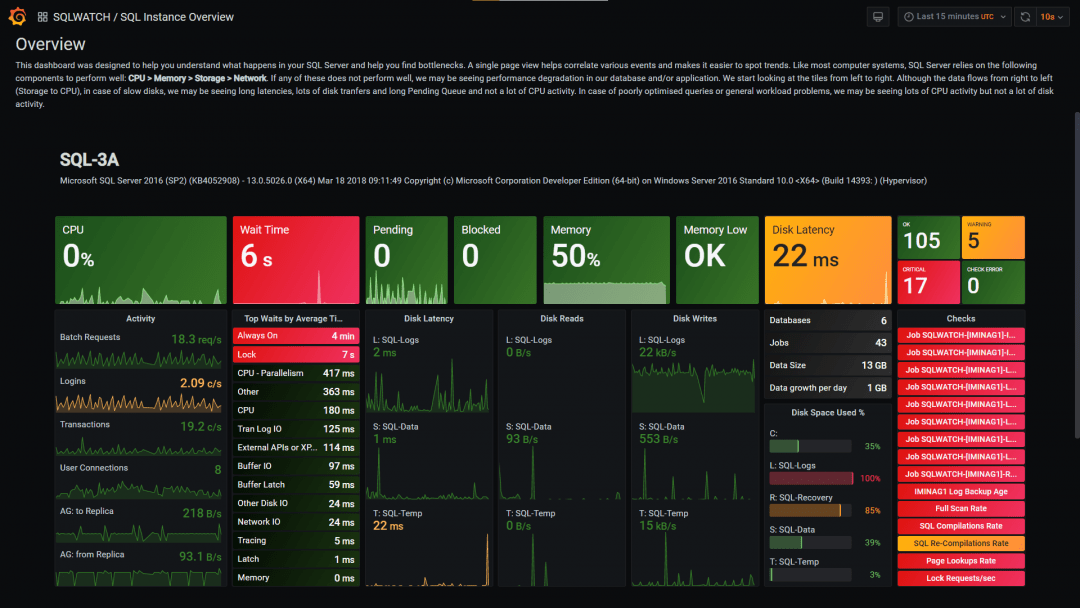Click the Memory Low OK stat panel
1080x608 pixels.
pos(717,260)
